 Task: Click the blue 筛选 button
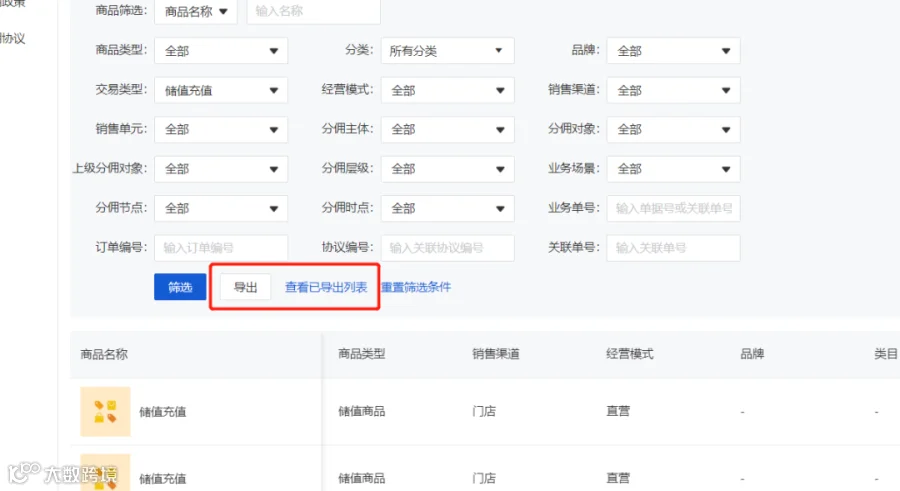(180, 287)
